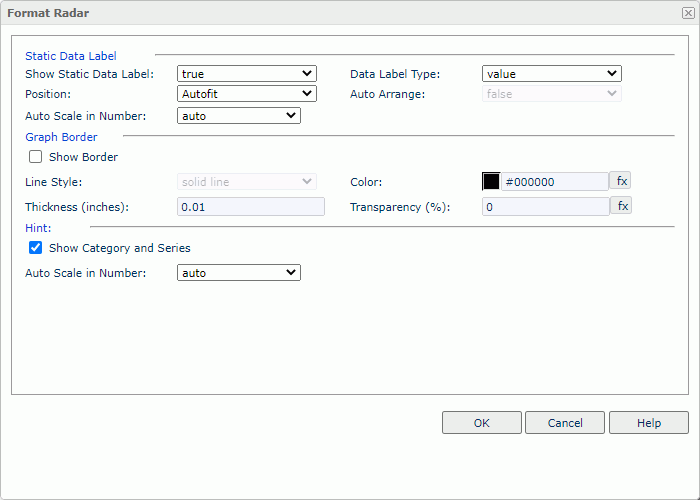Open Auto Scale in Number dropdown under Hint
Image resolution: width=700 pixels, height=500 pixels.
(239, 273)
